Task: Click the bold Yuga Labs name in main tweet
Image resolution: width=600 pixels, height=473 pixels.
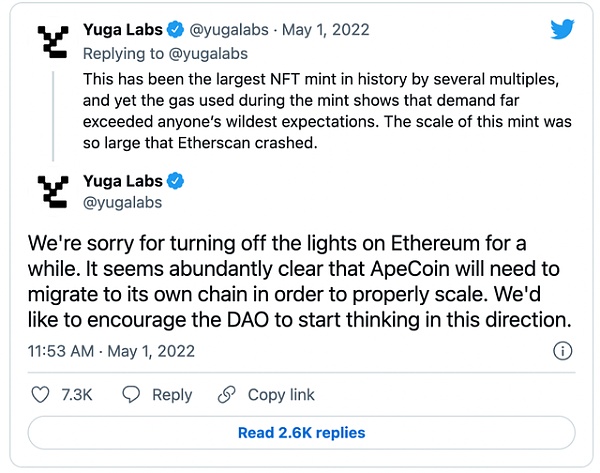Action: click(x=124, y=182)
